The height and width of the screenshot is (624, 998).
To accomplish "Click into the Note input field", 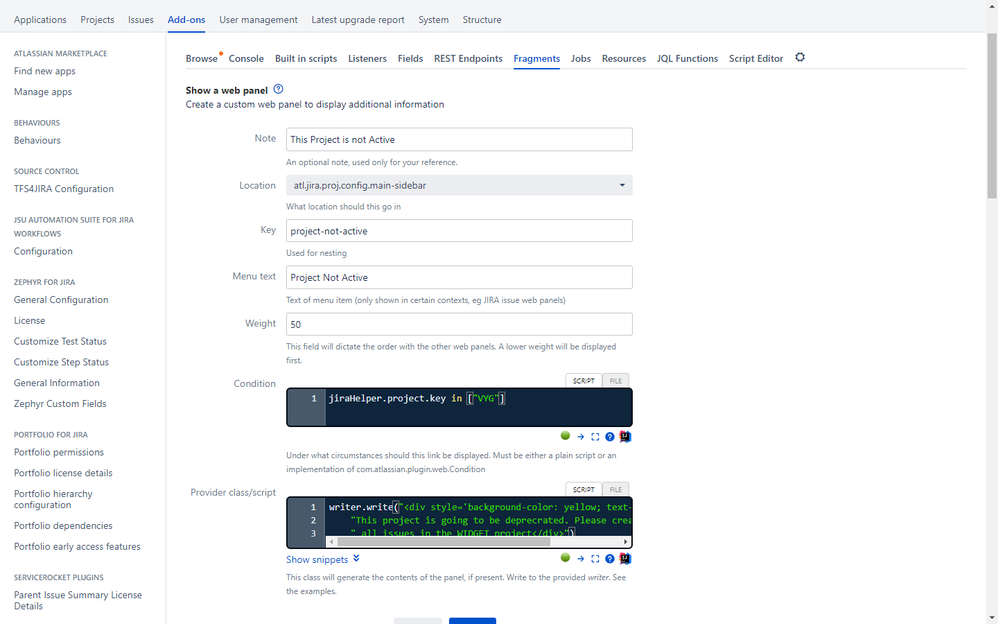I will pyautogui.click(x=459, y=139).
